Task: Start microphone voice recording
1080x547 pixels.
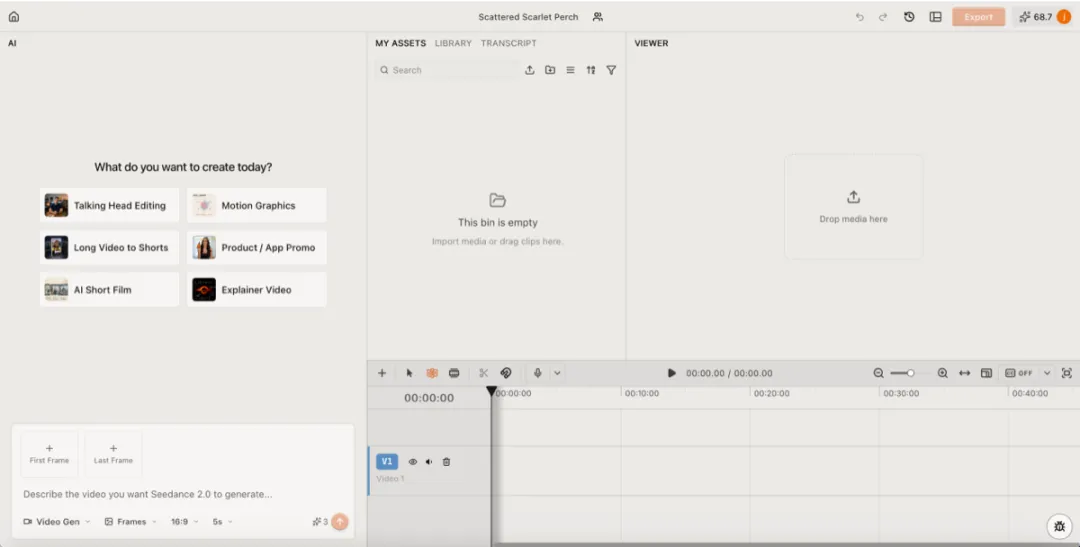Action: pyautogui.click(x=538, y=373)
